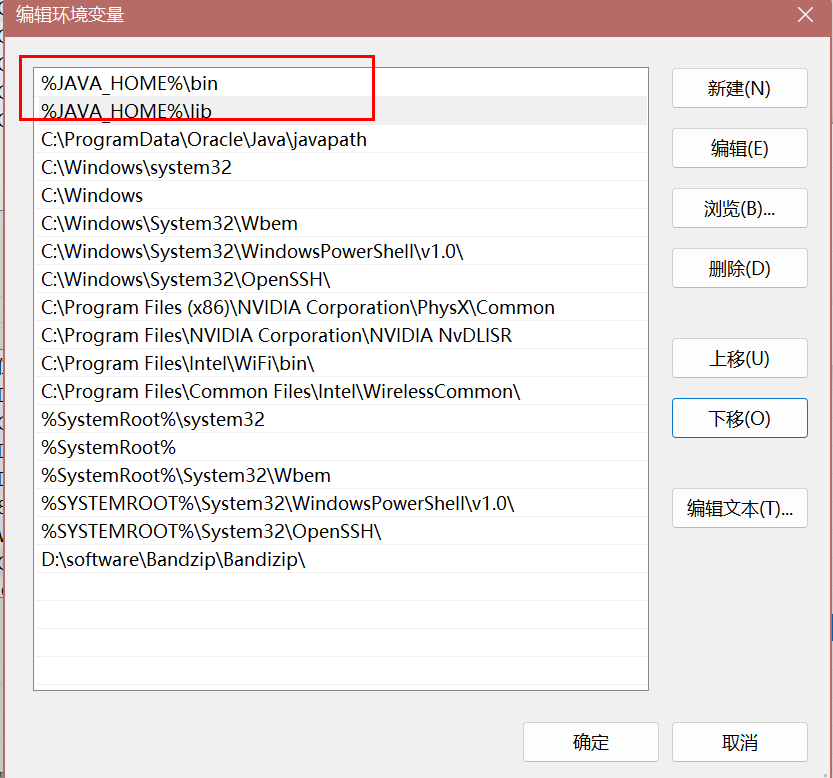Open 编辑文本(T)... text editor
The width and height of the screenshot is (833, 778).
tap(740, 509)
